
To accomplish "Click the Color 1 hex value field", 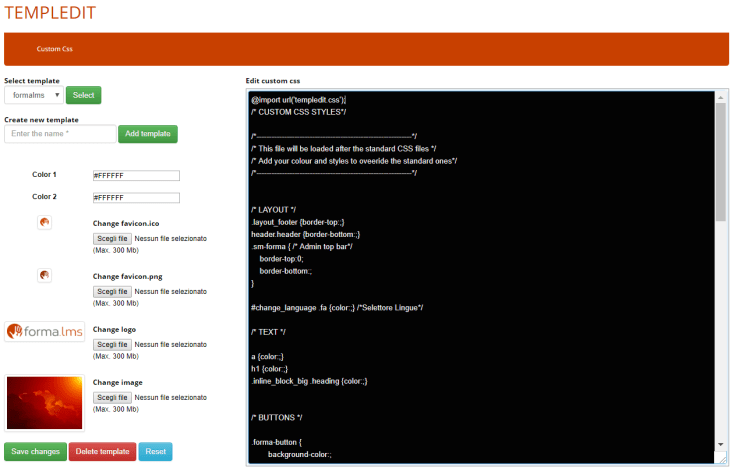I will [136, 175].
